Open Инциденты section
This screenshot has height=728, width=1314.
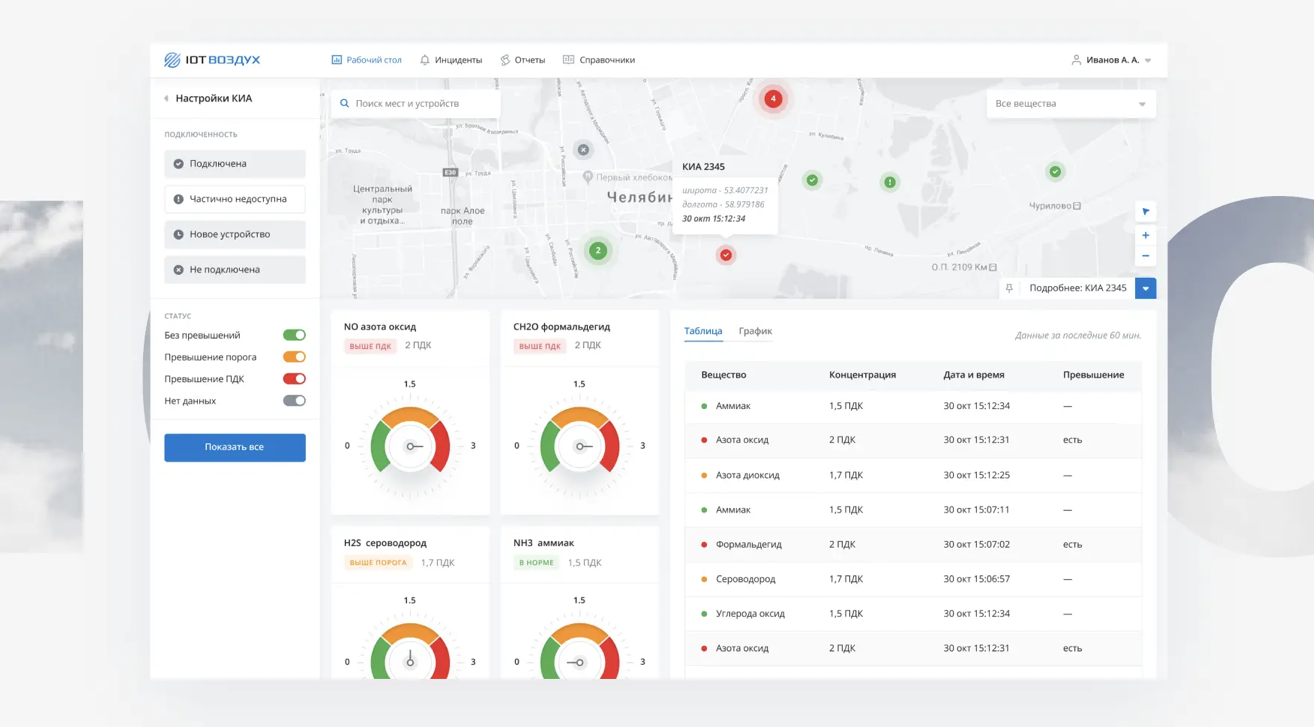[450, 60]
